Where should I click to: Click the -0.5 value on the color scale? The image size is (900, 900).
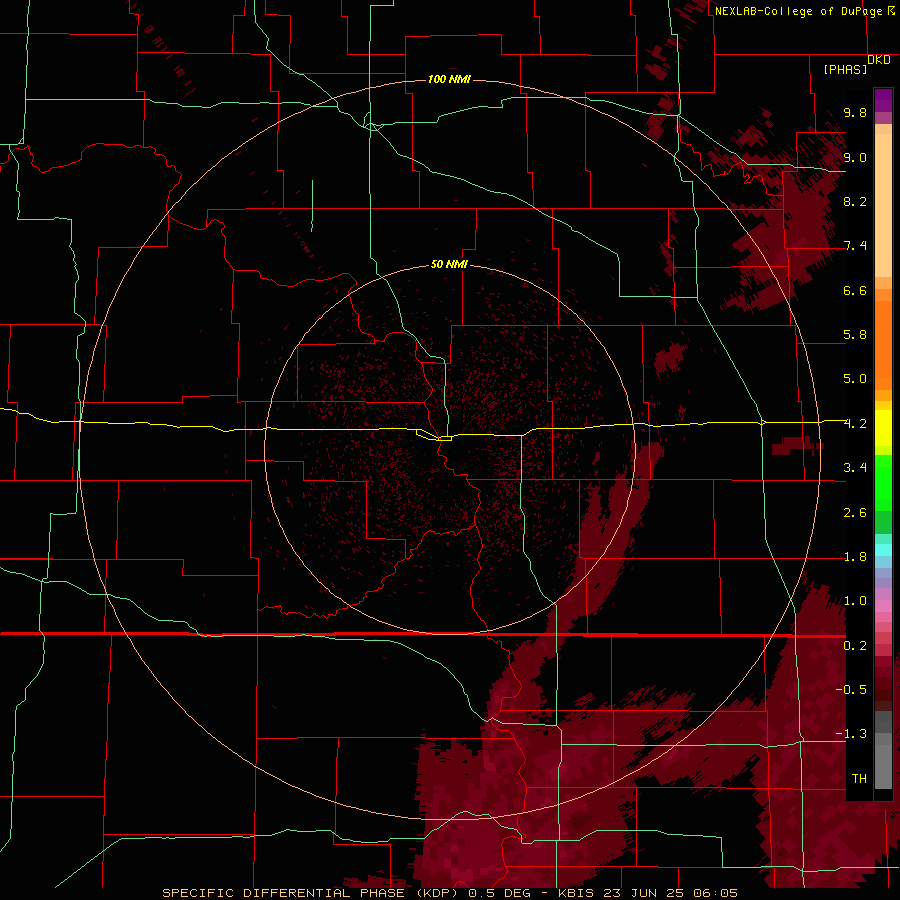(851, 690)
